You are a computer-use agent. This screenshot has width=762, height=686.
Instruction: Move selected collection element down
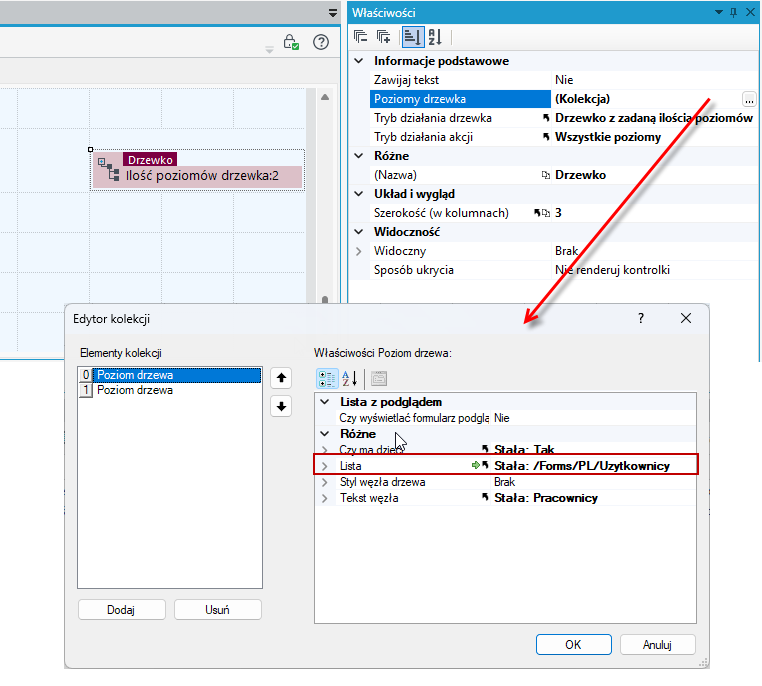[281, 406]
